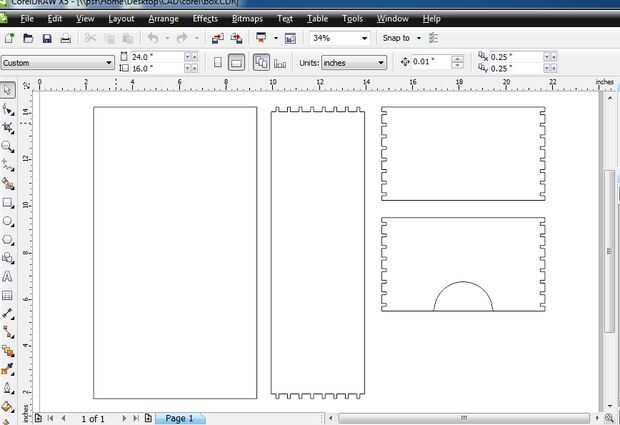The image size is (620, 425).
Task: Select the Eyedropper tool
Action: tap(8, 369)
